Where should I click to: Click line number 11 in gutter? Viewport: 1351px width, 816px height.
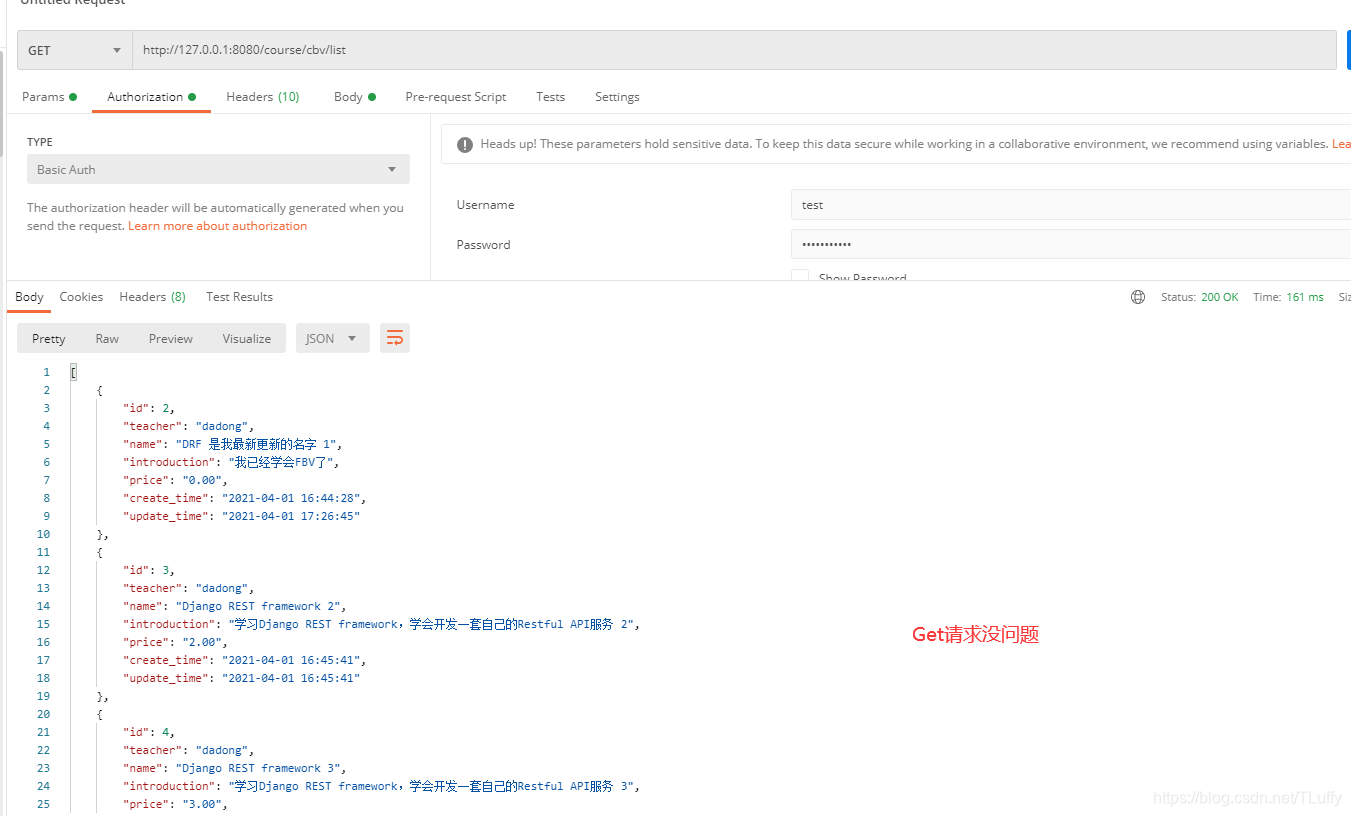(43, 552)
